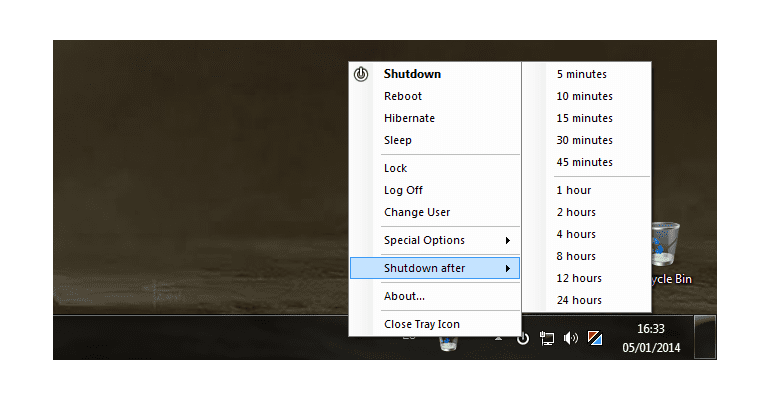770x400 pixels.
Task: Click the volume speaker tray icon
Action: pos(571,338)
